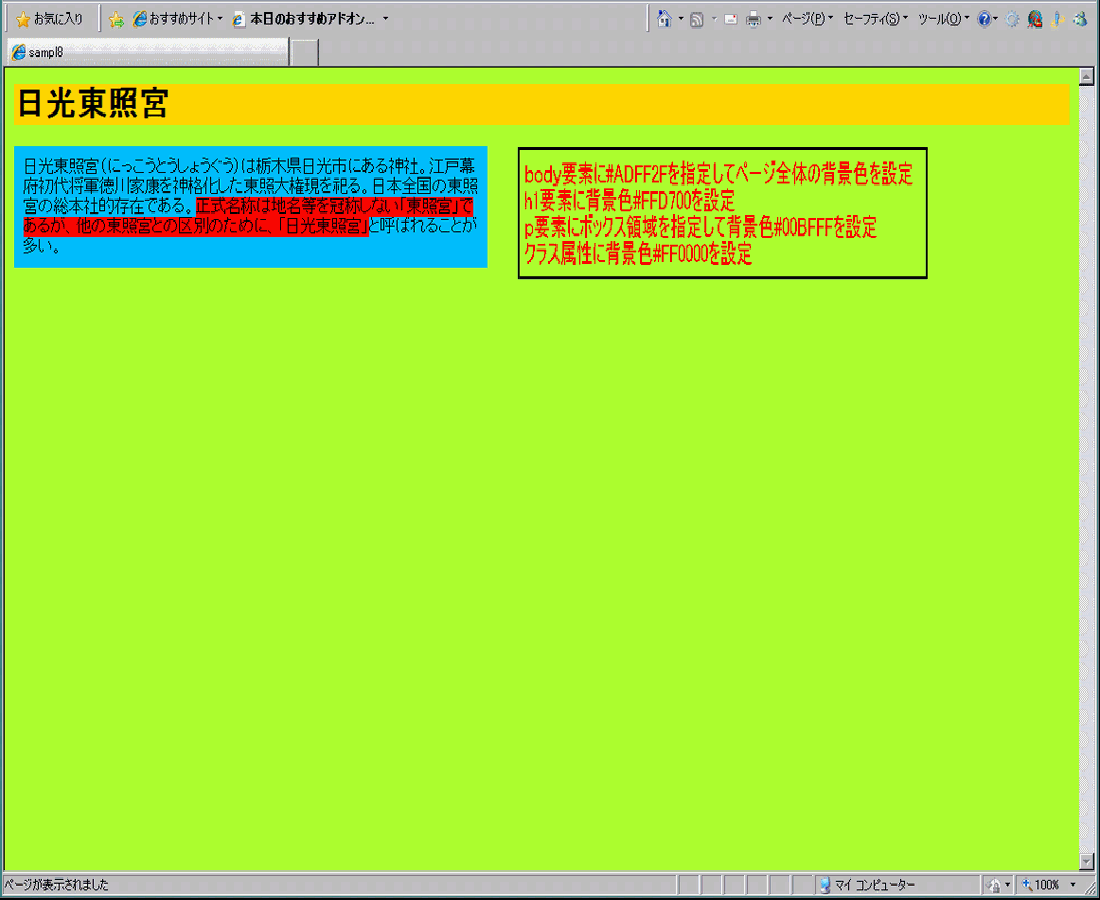
Task: Select the sampl8 browser tab
Action: tap(149, 53)
